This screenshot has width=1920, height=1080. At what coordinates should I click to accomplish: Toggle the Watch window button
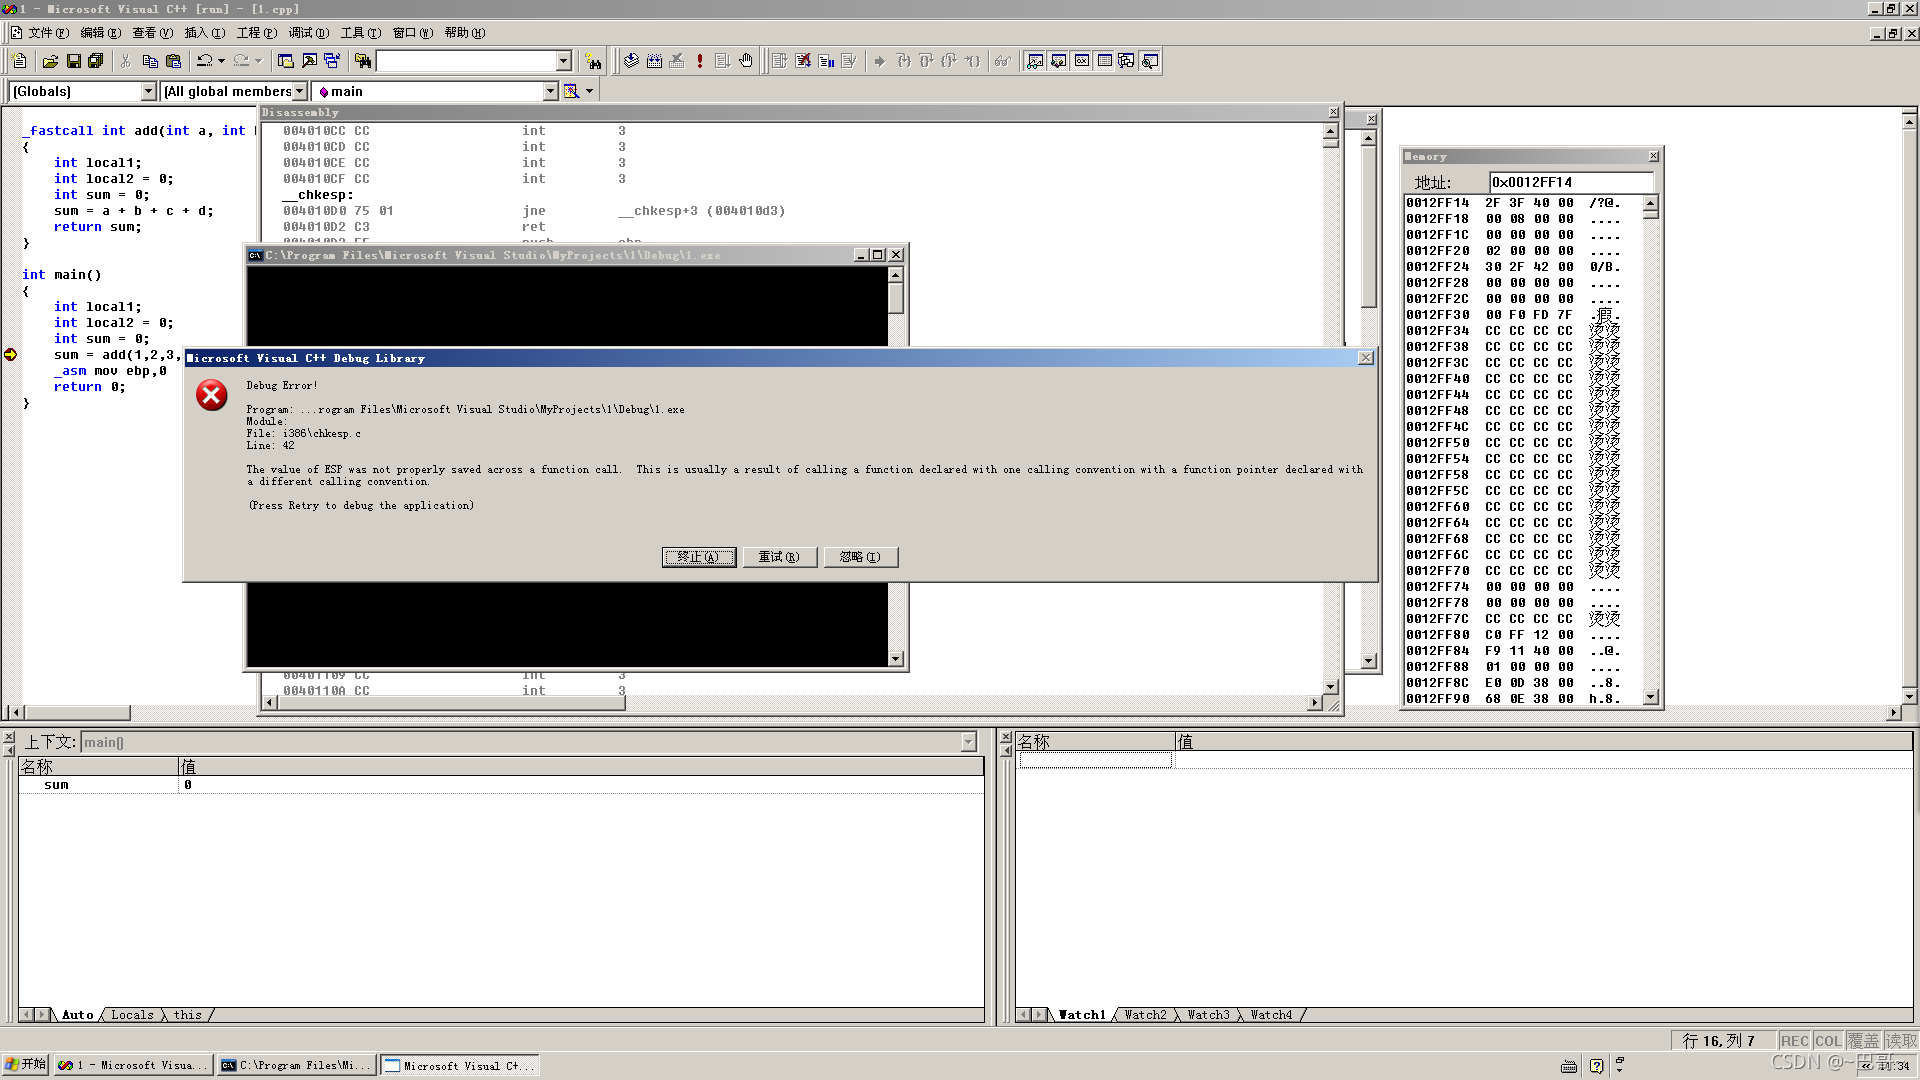pos(1035,62)
